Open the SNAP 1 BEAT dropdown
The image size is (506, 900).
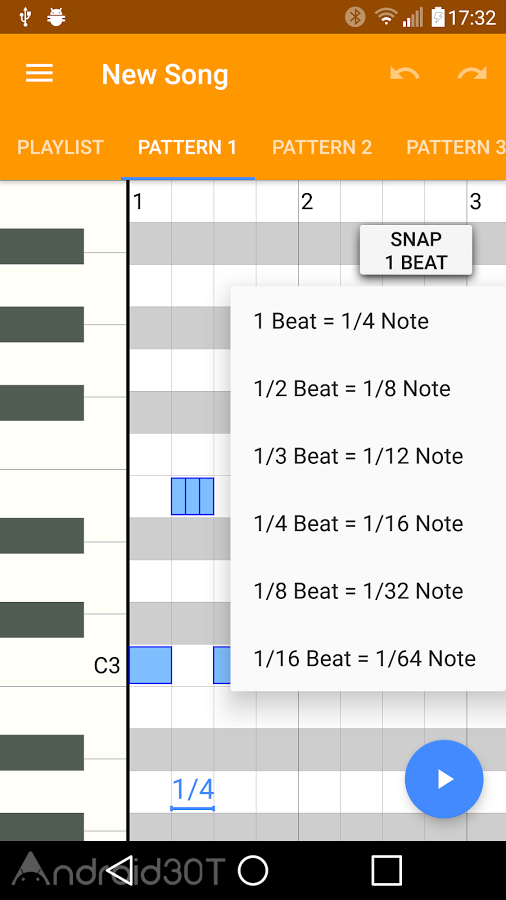tap(416, 250)
